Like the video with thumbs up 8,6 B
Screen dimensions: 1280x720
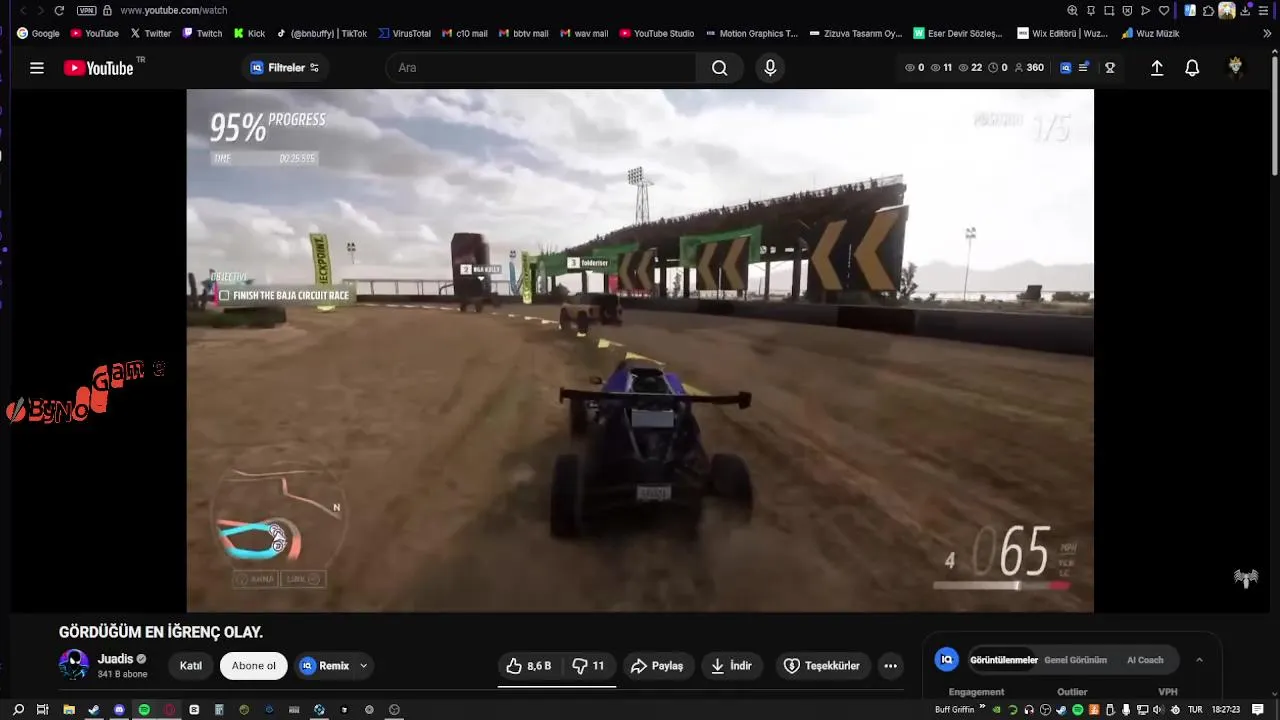click(x=530, y=666)
